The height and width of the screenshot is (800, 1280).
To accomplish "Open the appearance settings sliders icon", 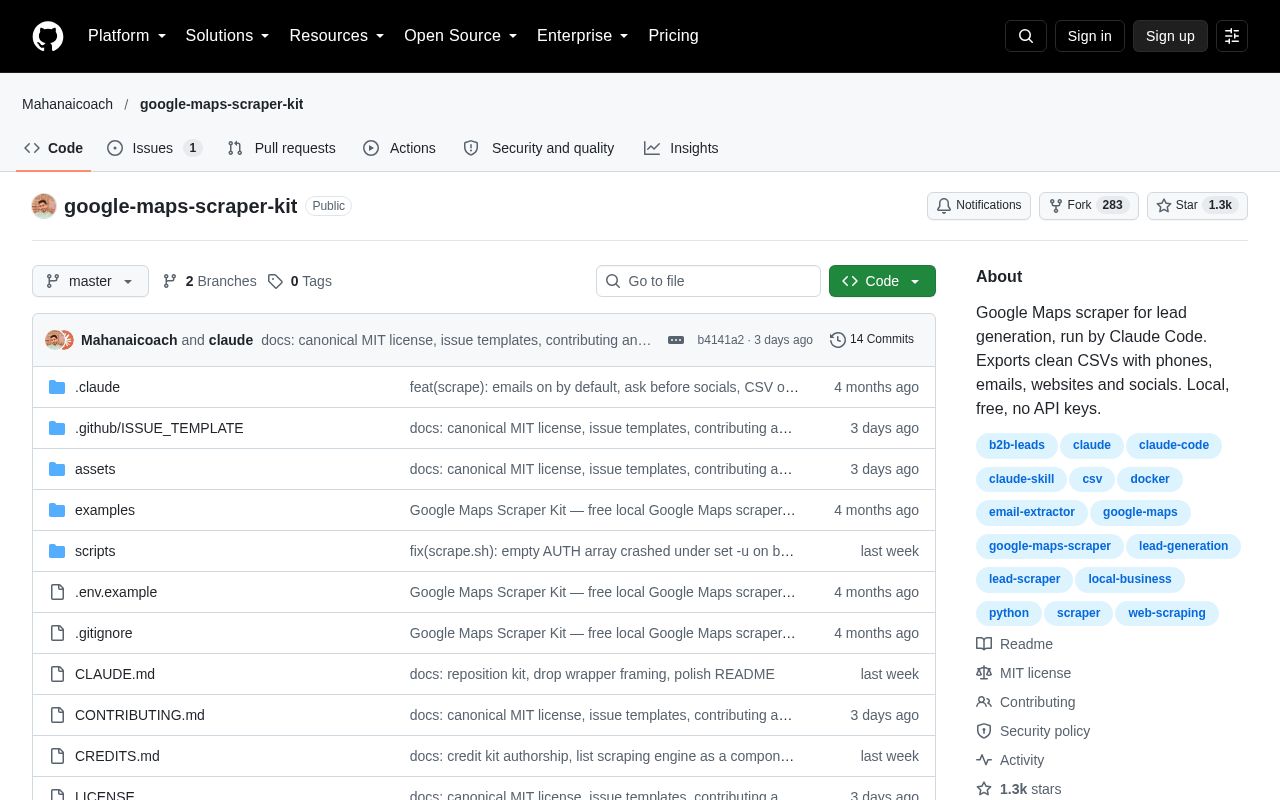I will (1232, 36).
